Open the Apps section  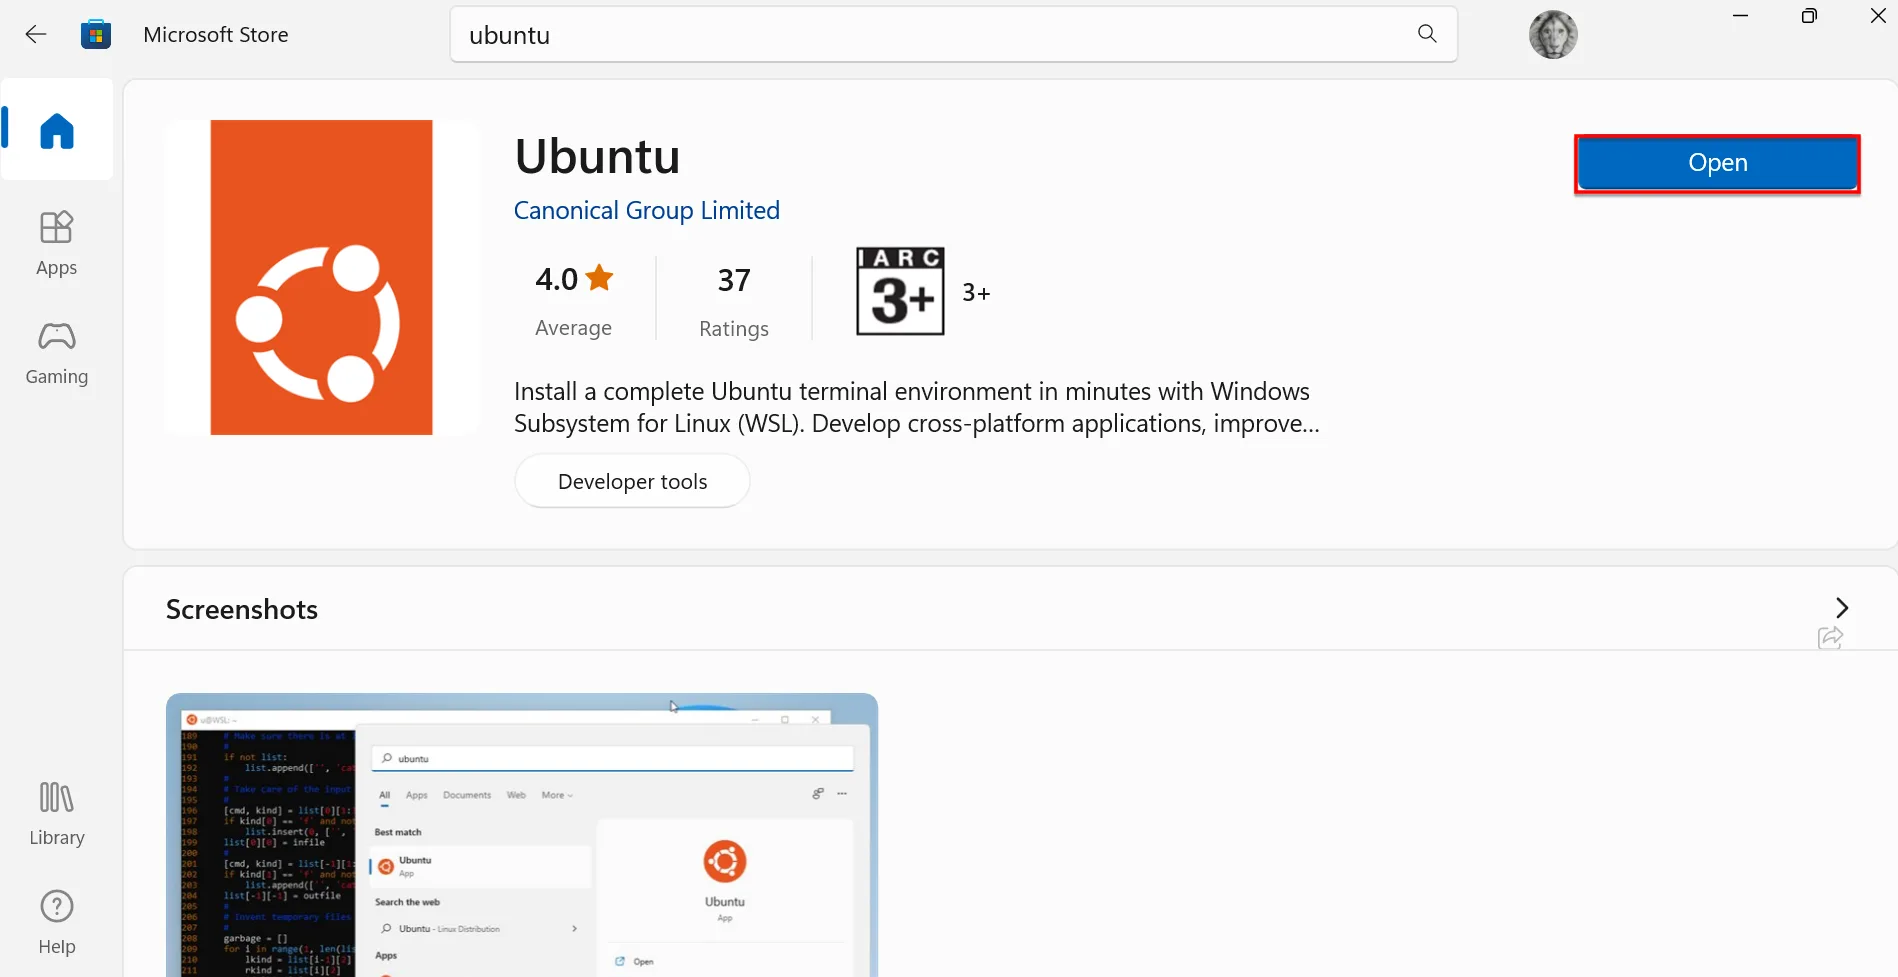click(x=57, y=243)
